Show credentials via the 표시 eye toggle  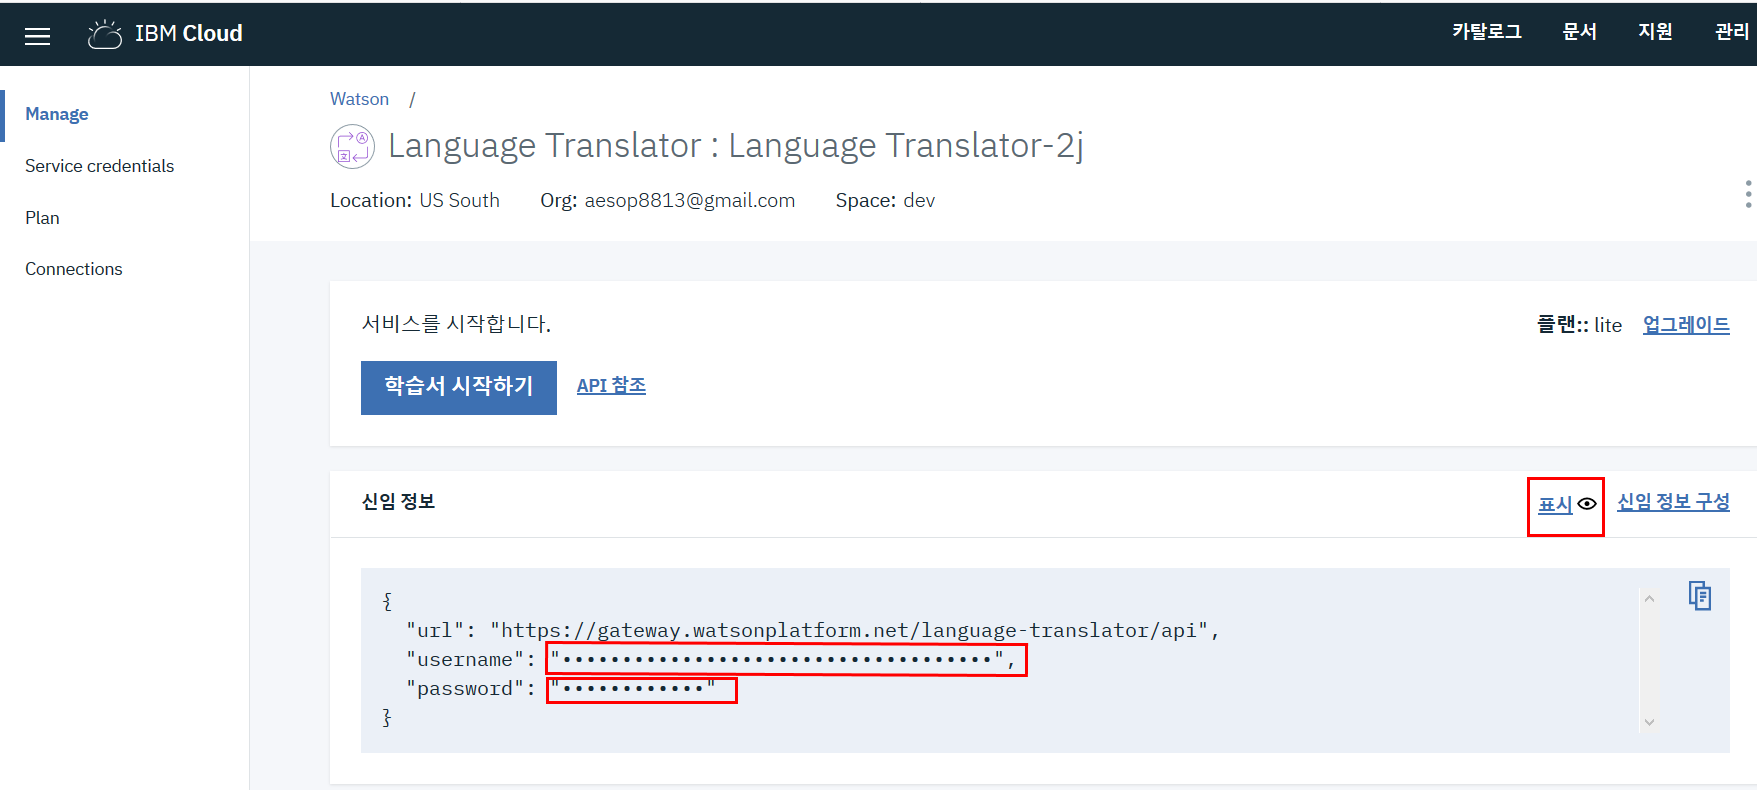1566,505
